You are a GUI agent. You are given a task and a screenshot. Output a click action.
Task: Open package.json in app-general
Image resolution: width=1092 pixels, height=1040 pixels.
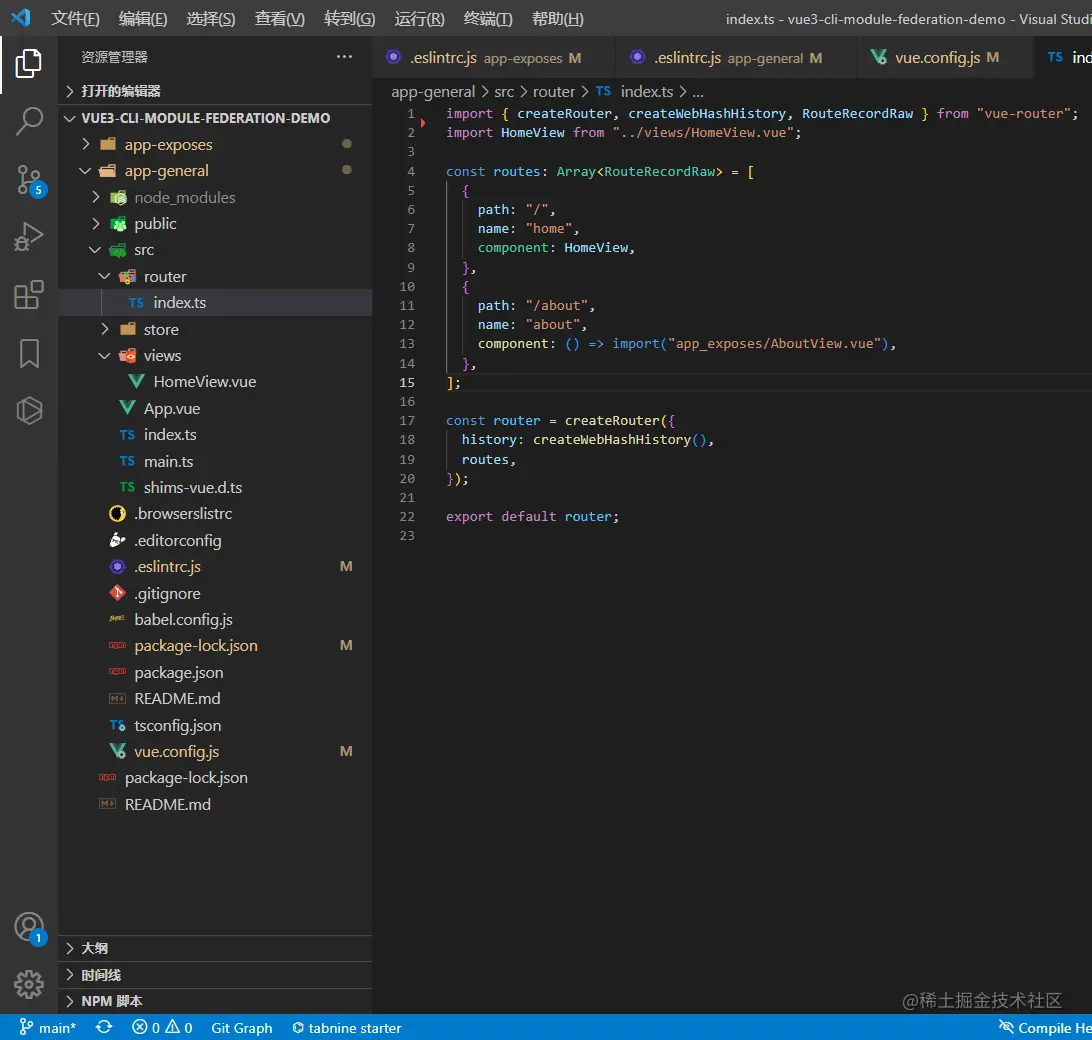point(214,672)
